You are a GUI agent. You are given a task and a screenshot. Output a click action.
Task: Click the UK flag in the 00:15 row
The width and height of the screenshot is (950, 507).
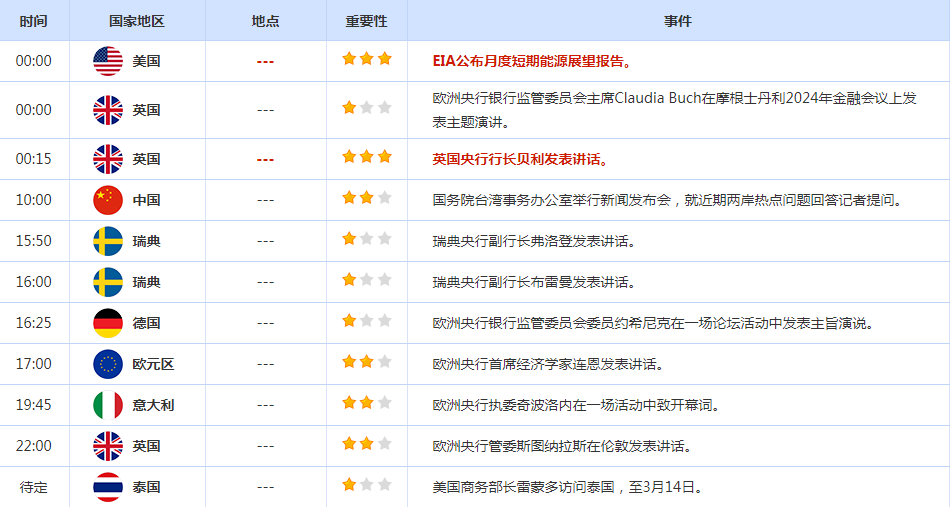108,159
